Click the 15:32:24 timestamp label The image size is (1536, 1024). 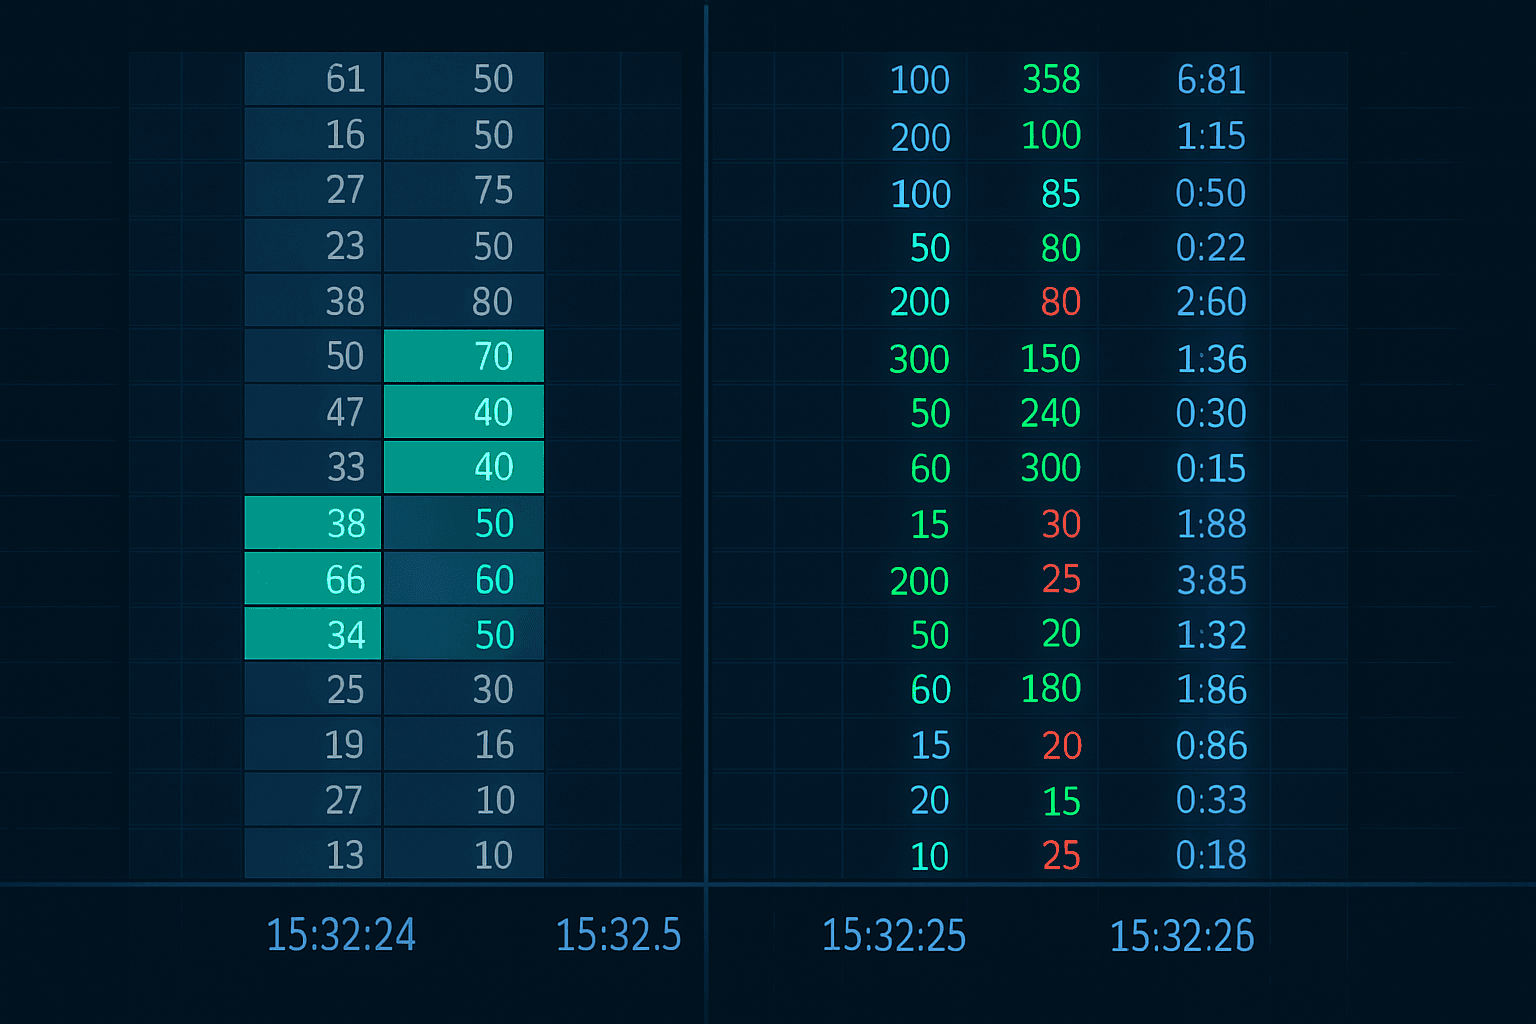click(x=340, y=935)
